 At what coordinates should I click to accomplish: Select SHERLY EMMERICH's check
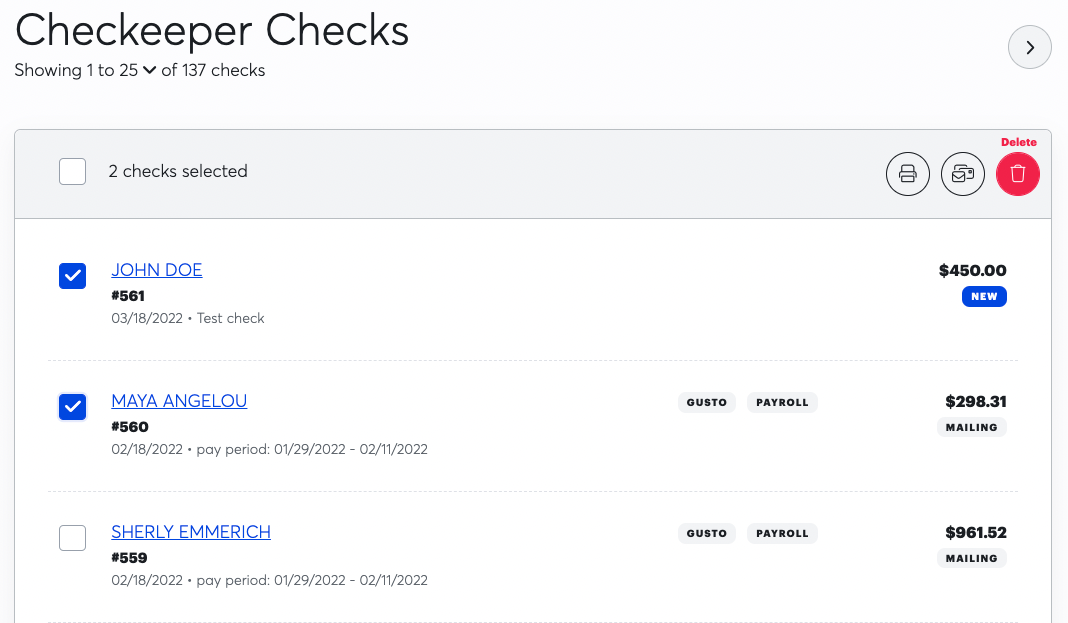pyautogui.click(x=72, y=537)
